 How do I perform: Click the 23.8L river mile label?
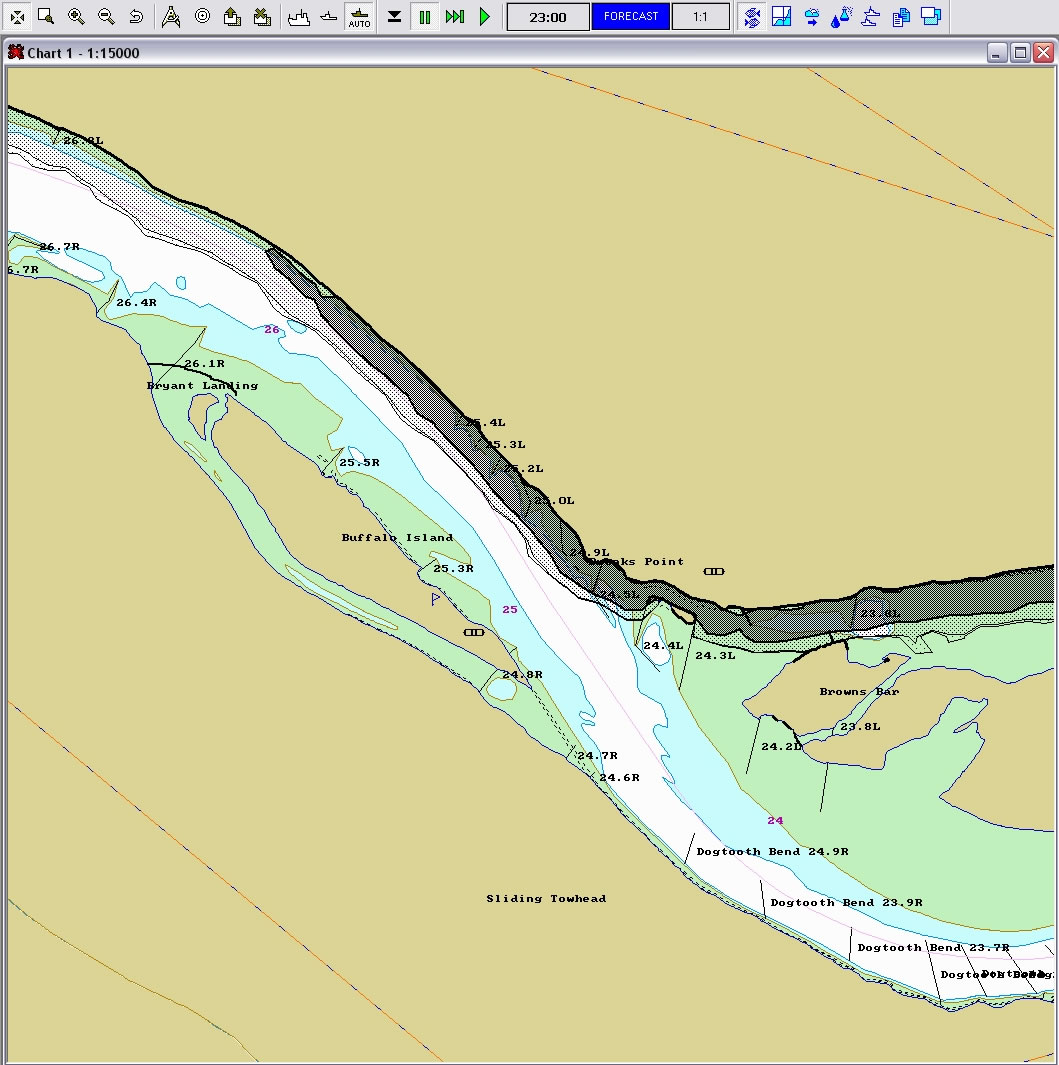click(x=861, y=726)
